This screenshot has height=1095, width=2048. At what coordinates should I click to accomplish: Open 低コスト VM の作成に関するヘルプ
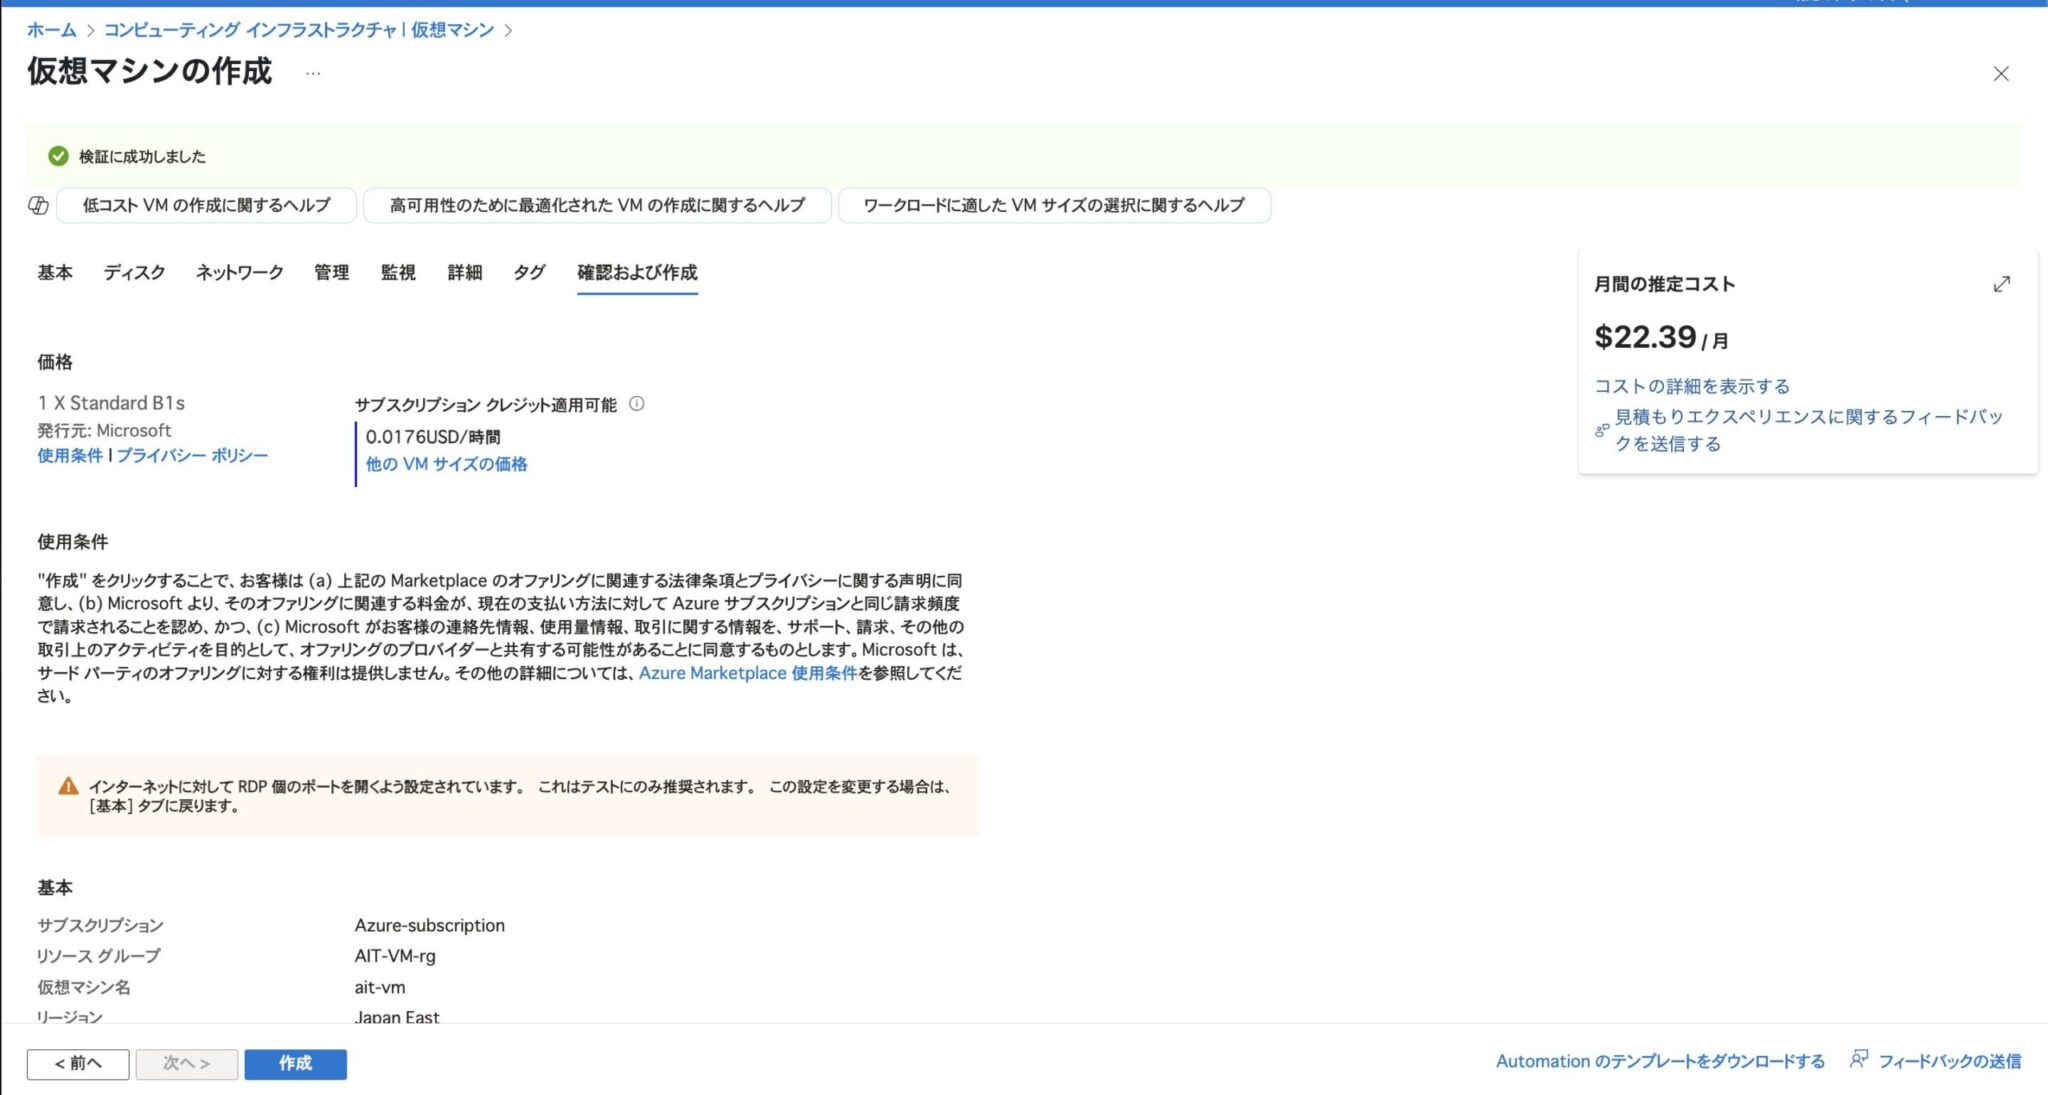(206, 205)
